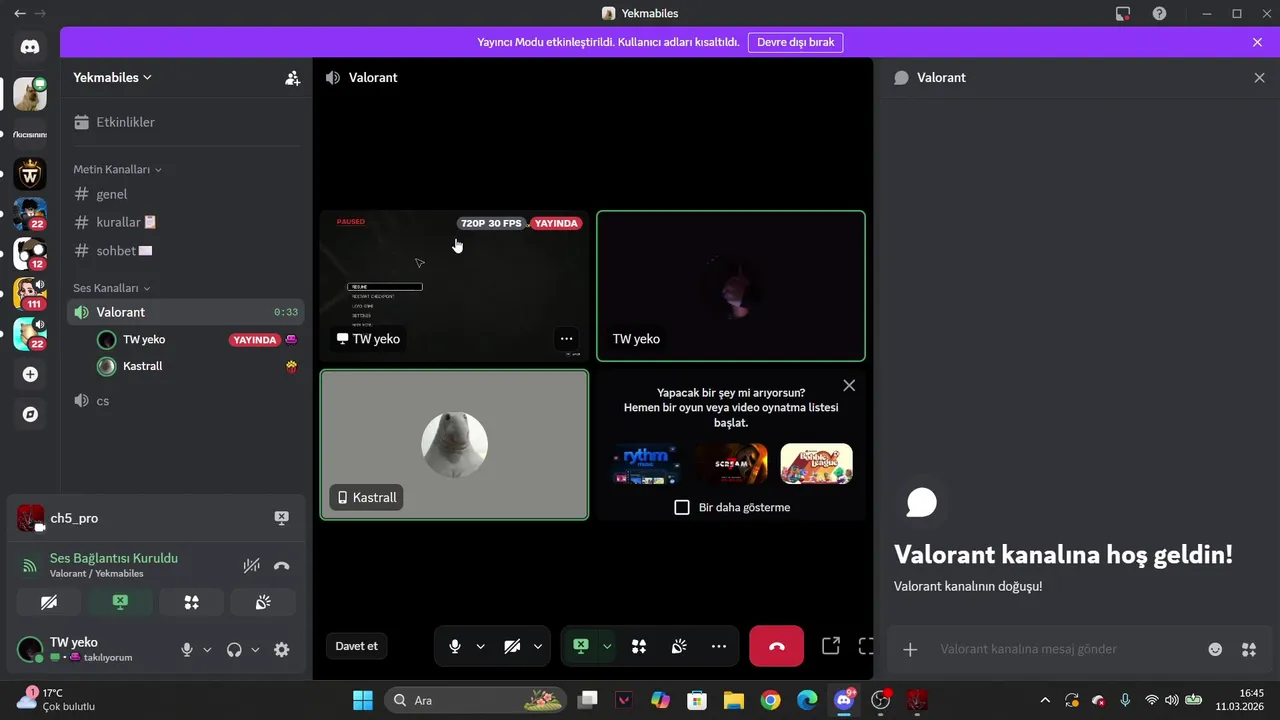Image resolution: width=1280 pixels, height=720 pixels.
Task: Open camera options arrow in call bar
Action: pos(538,646)
